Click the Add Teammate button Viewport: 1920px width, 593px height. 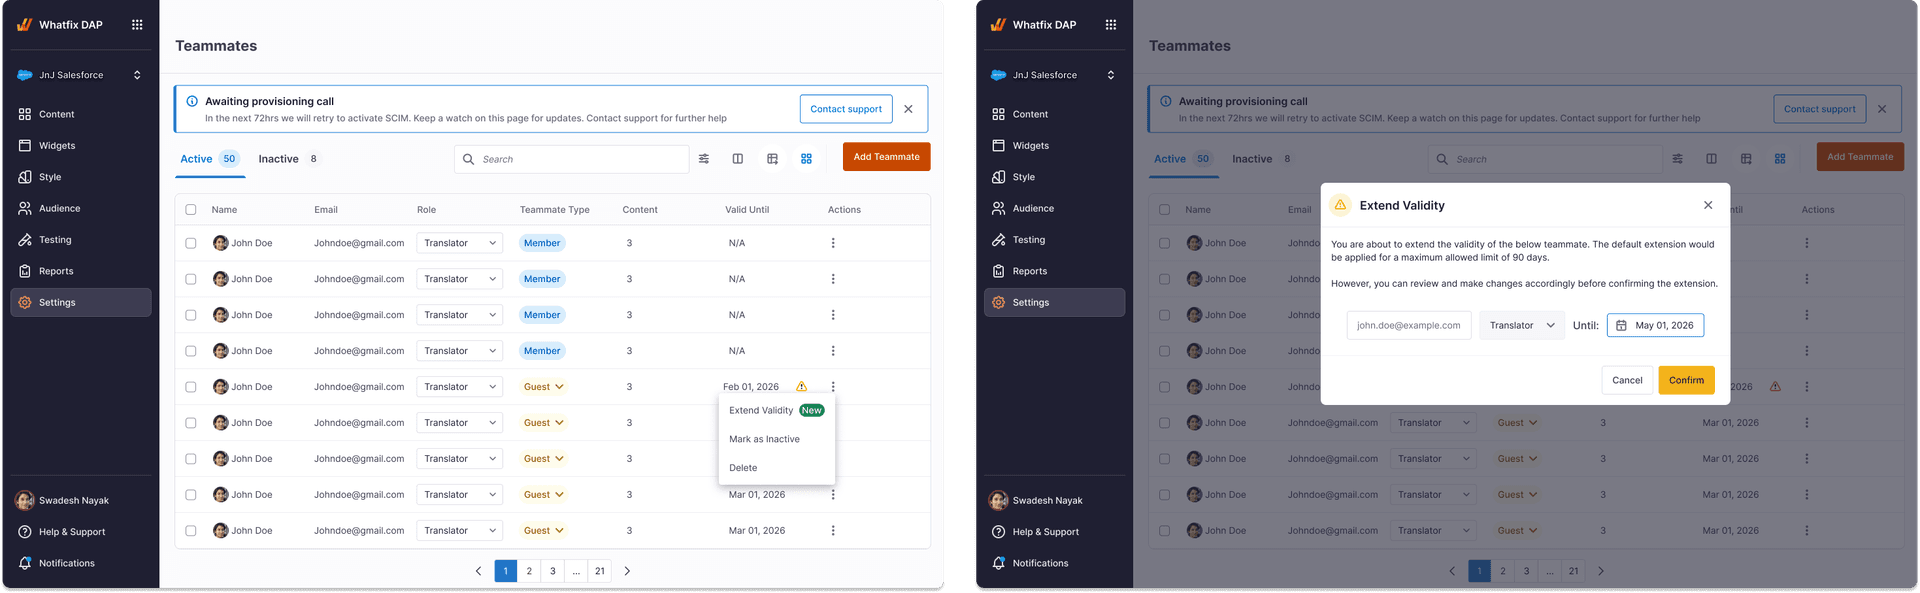coord(886,157)
